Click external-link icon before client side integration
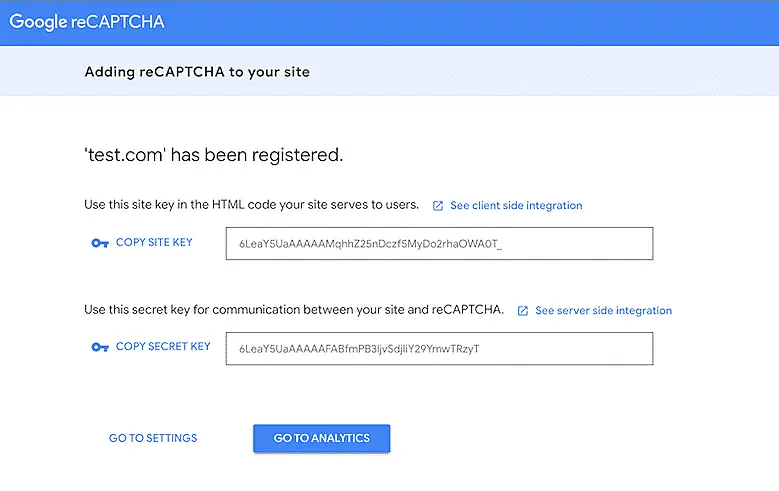This screenshot has height=491, width=779. point(438,206)
